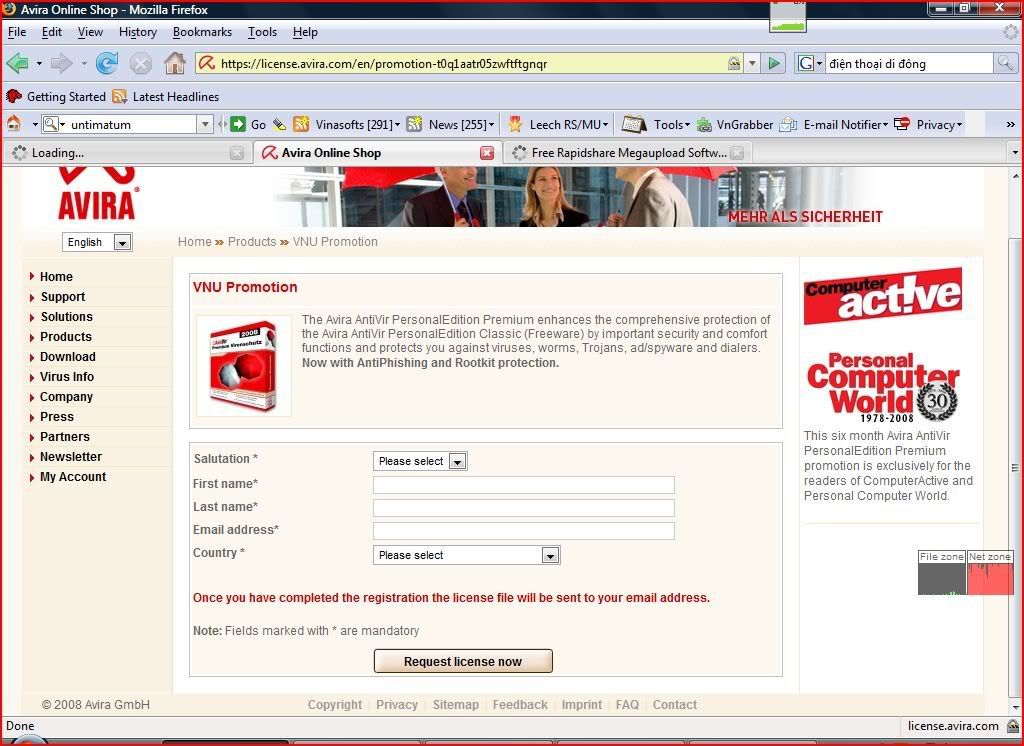Open the Home page icon in navigation toolbar

click(174, 63)
